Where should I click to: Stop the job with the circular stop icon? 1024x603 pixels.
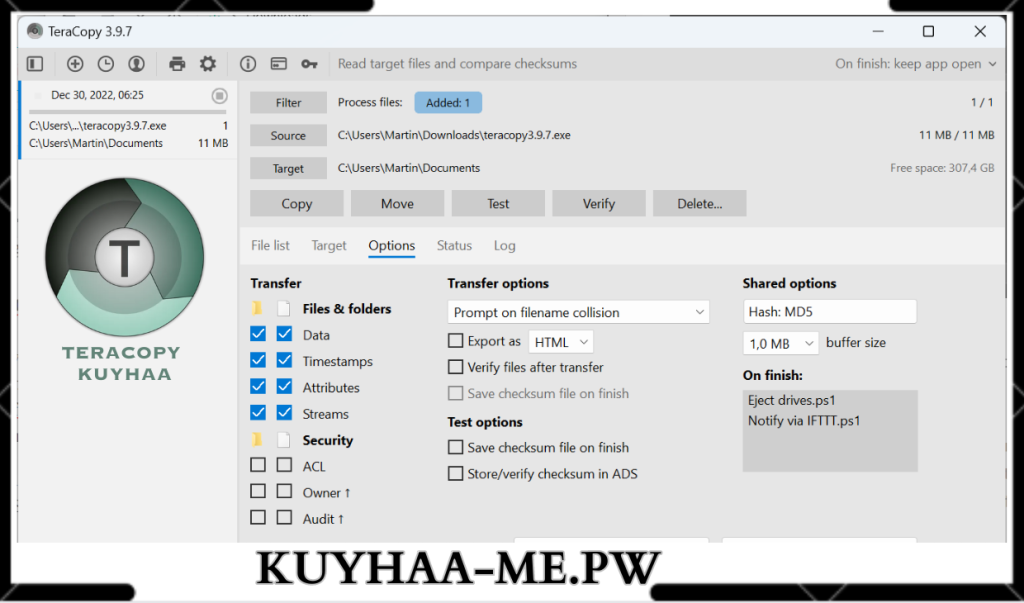pos(219,95)
